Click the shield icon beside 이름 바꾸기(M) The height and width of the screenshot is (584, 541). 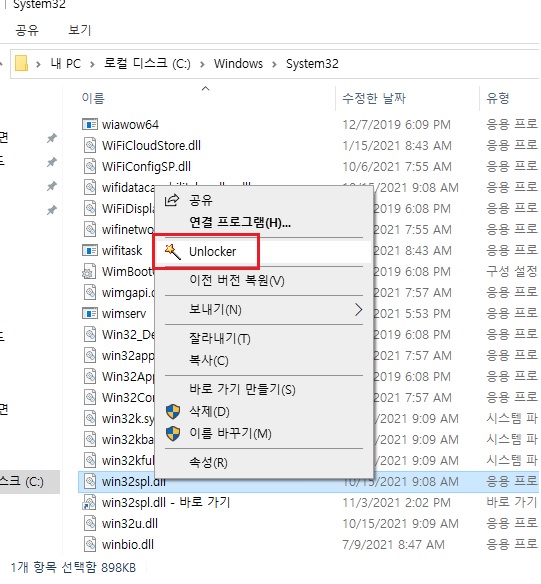(x=173, y=433)
